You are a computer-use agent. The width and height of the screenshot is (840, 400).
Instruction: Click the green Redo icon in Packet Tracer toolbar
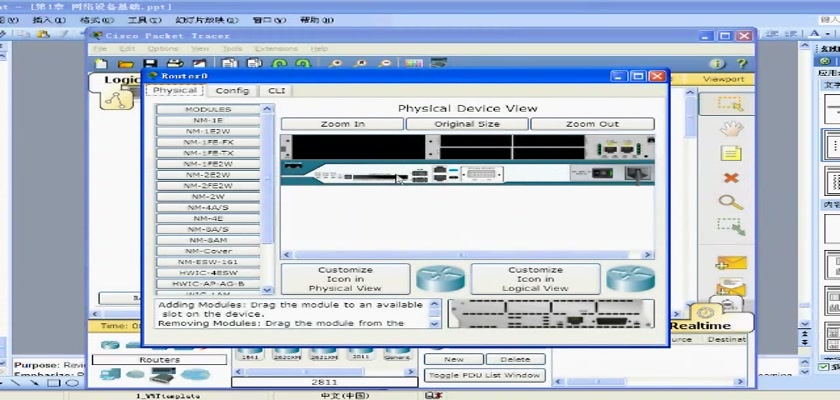303,64
